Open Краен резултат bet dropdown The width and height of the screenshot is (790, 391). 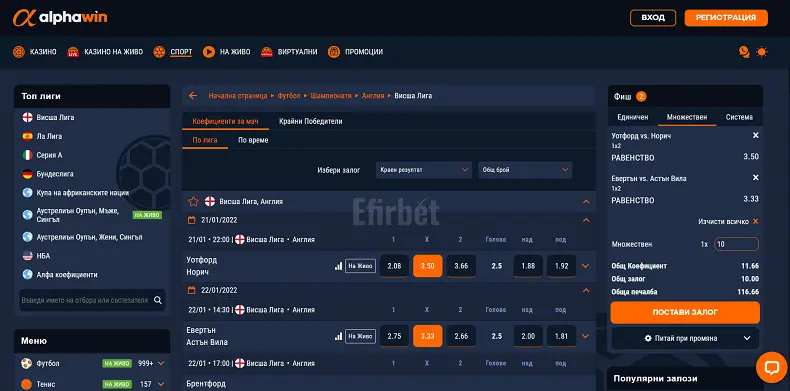pos(424,170)
